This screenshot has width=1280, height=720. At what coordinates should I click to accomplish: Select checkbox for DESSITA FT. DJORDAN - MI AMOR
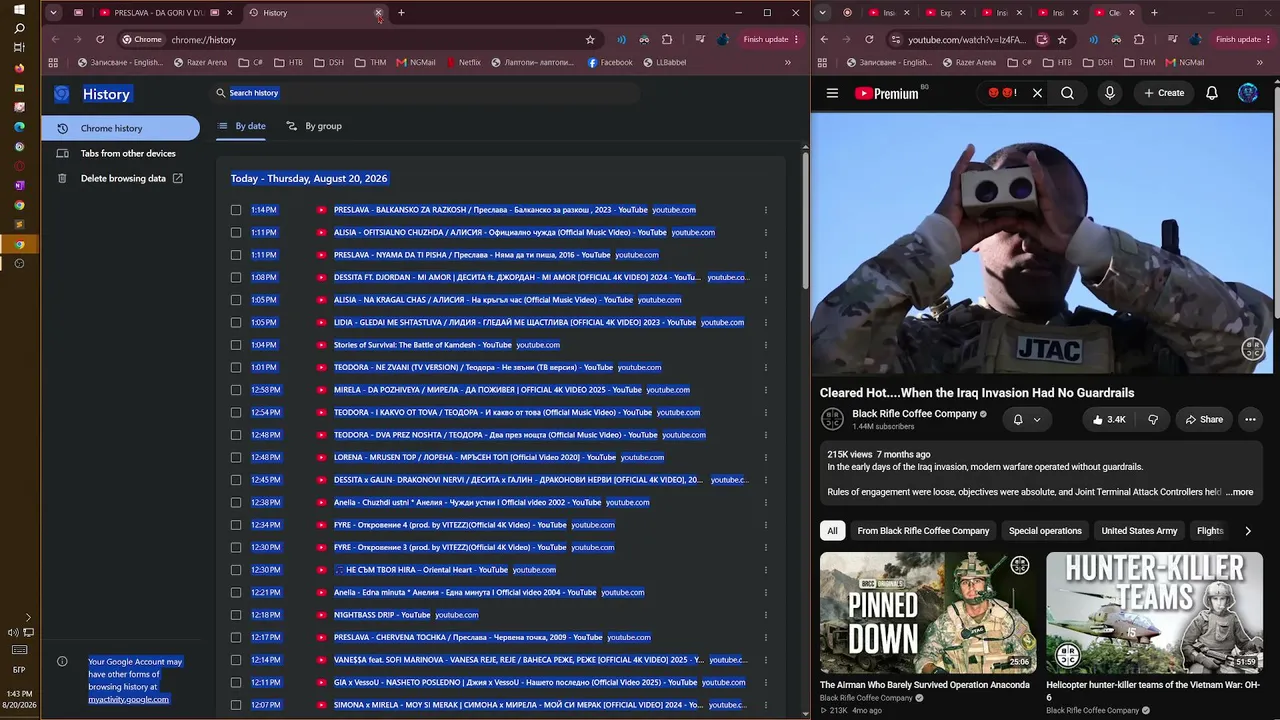click(x=236, y=278)
